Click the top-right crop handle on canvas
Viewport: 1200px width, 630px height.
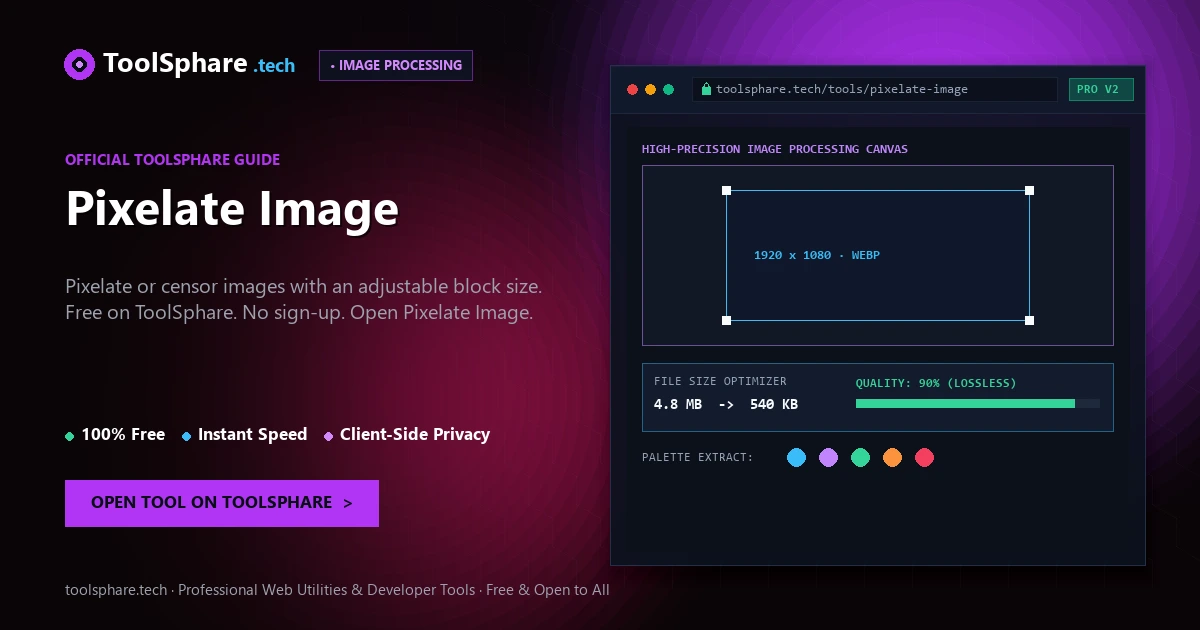pyautogui.click(x=1030, y=190)
